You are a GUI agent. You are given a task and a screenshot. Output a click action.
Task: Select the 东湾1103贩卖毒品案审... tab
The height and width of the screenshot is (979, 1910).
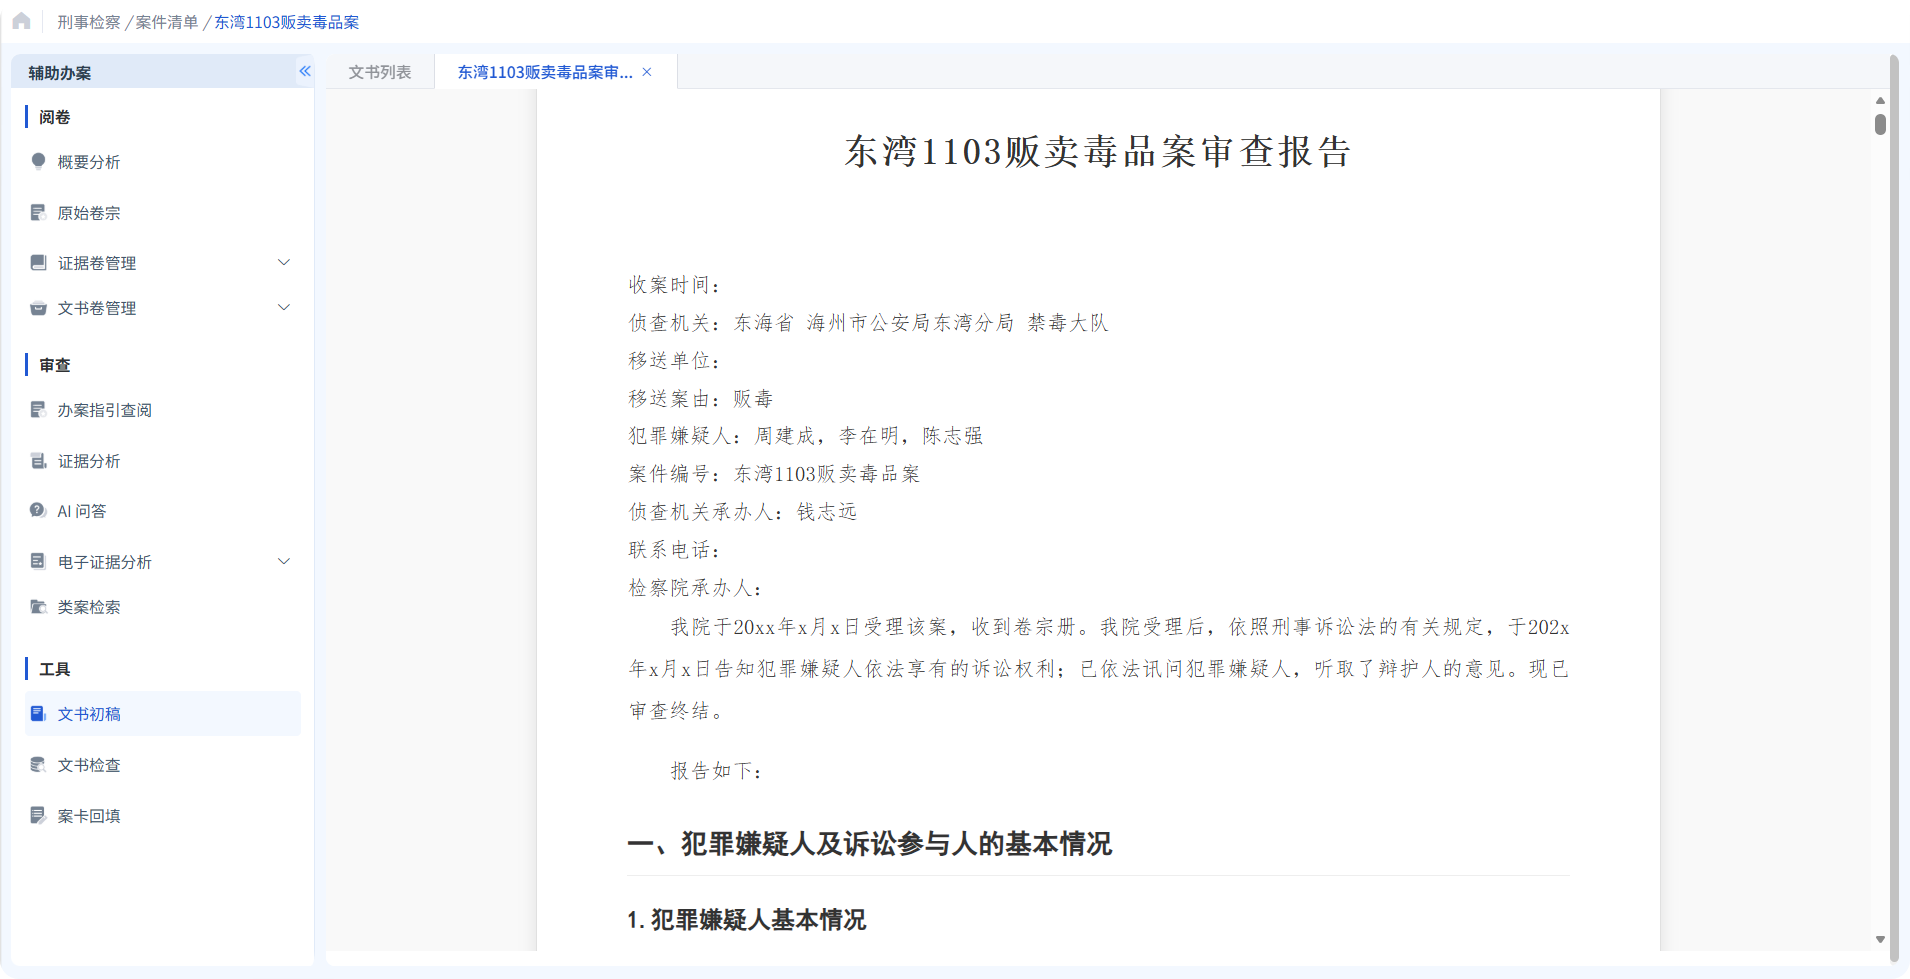(545, 72)
